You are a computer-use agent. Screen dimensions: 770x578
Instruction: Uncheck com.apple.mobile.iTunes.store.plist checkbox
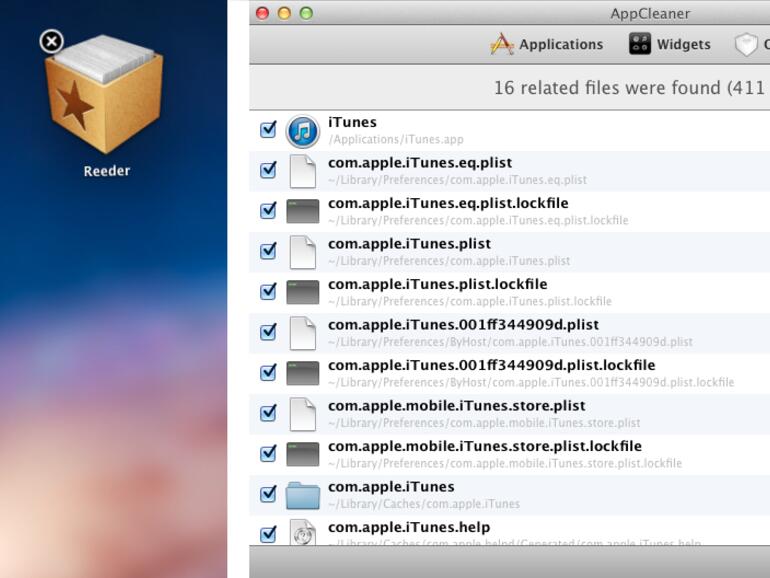click(268, 413)
